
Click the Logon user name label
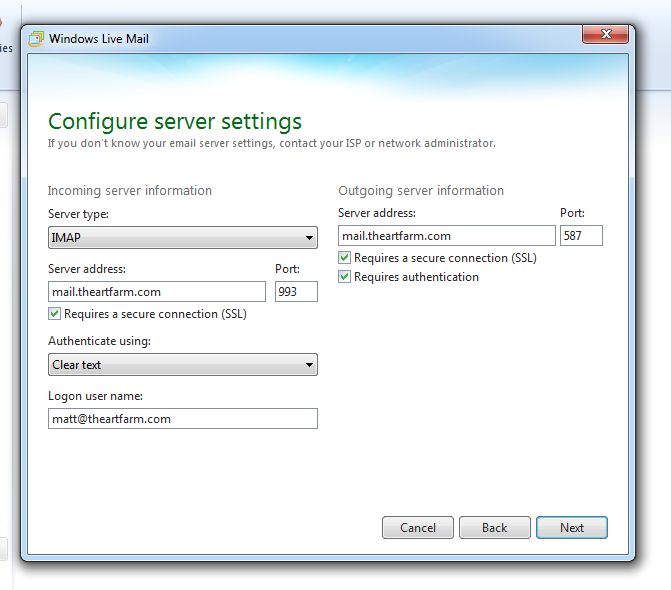click(x=95, y=396)
